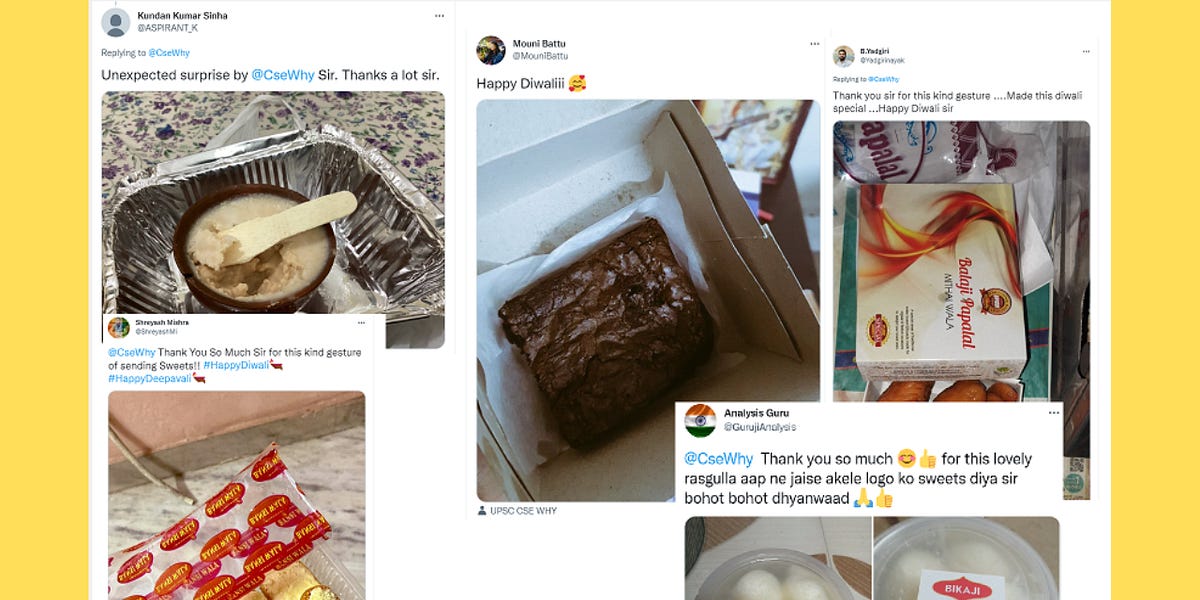1200x600 pixels.
Task: Click the @CseWhy mention in Analysis Guru's tweet
Action: tap(717, 459)
